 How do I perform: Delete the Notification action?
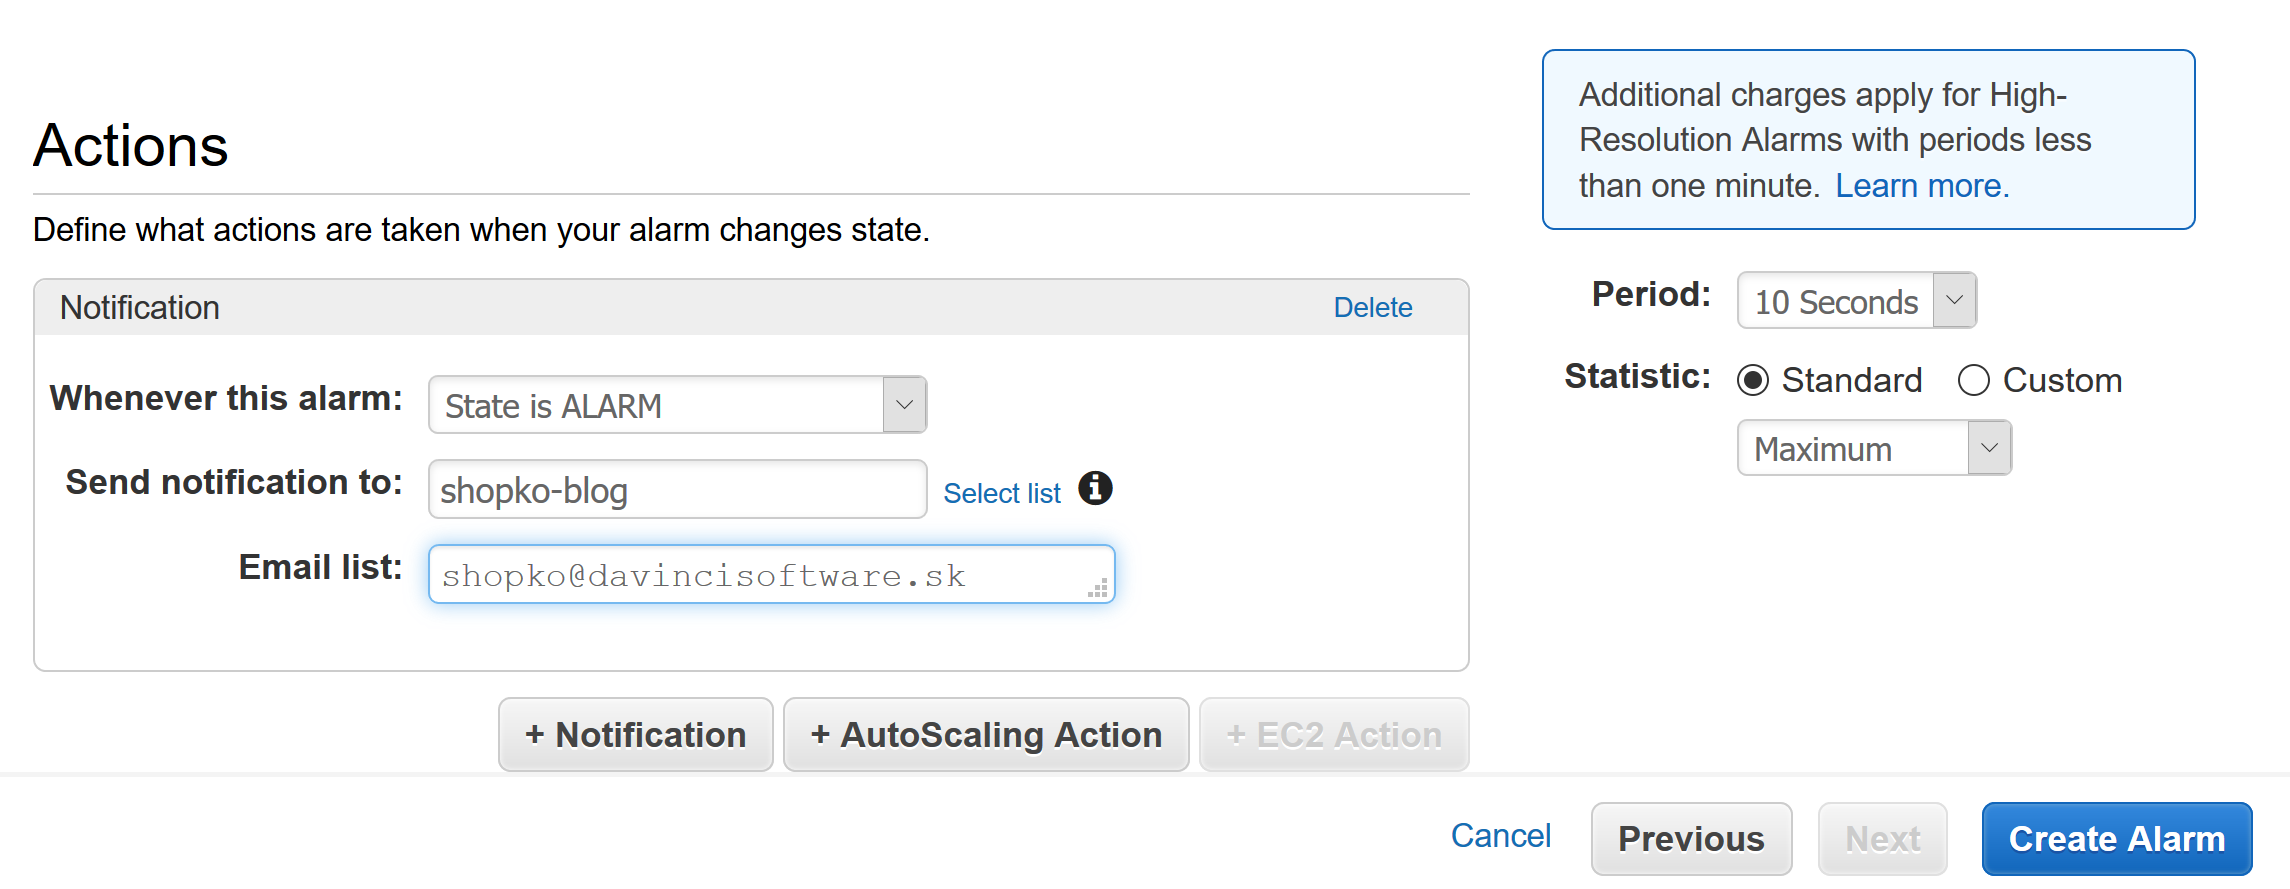(1373, 307)
